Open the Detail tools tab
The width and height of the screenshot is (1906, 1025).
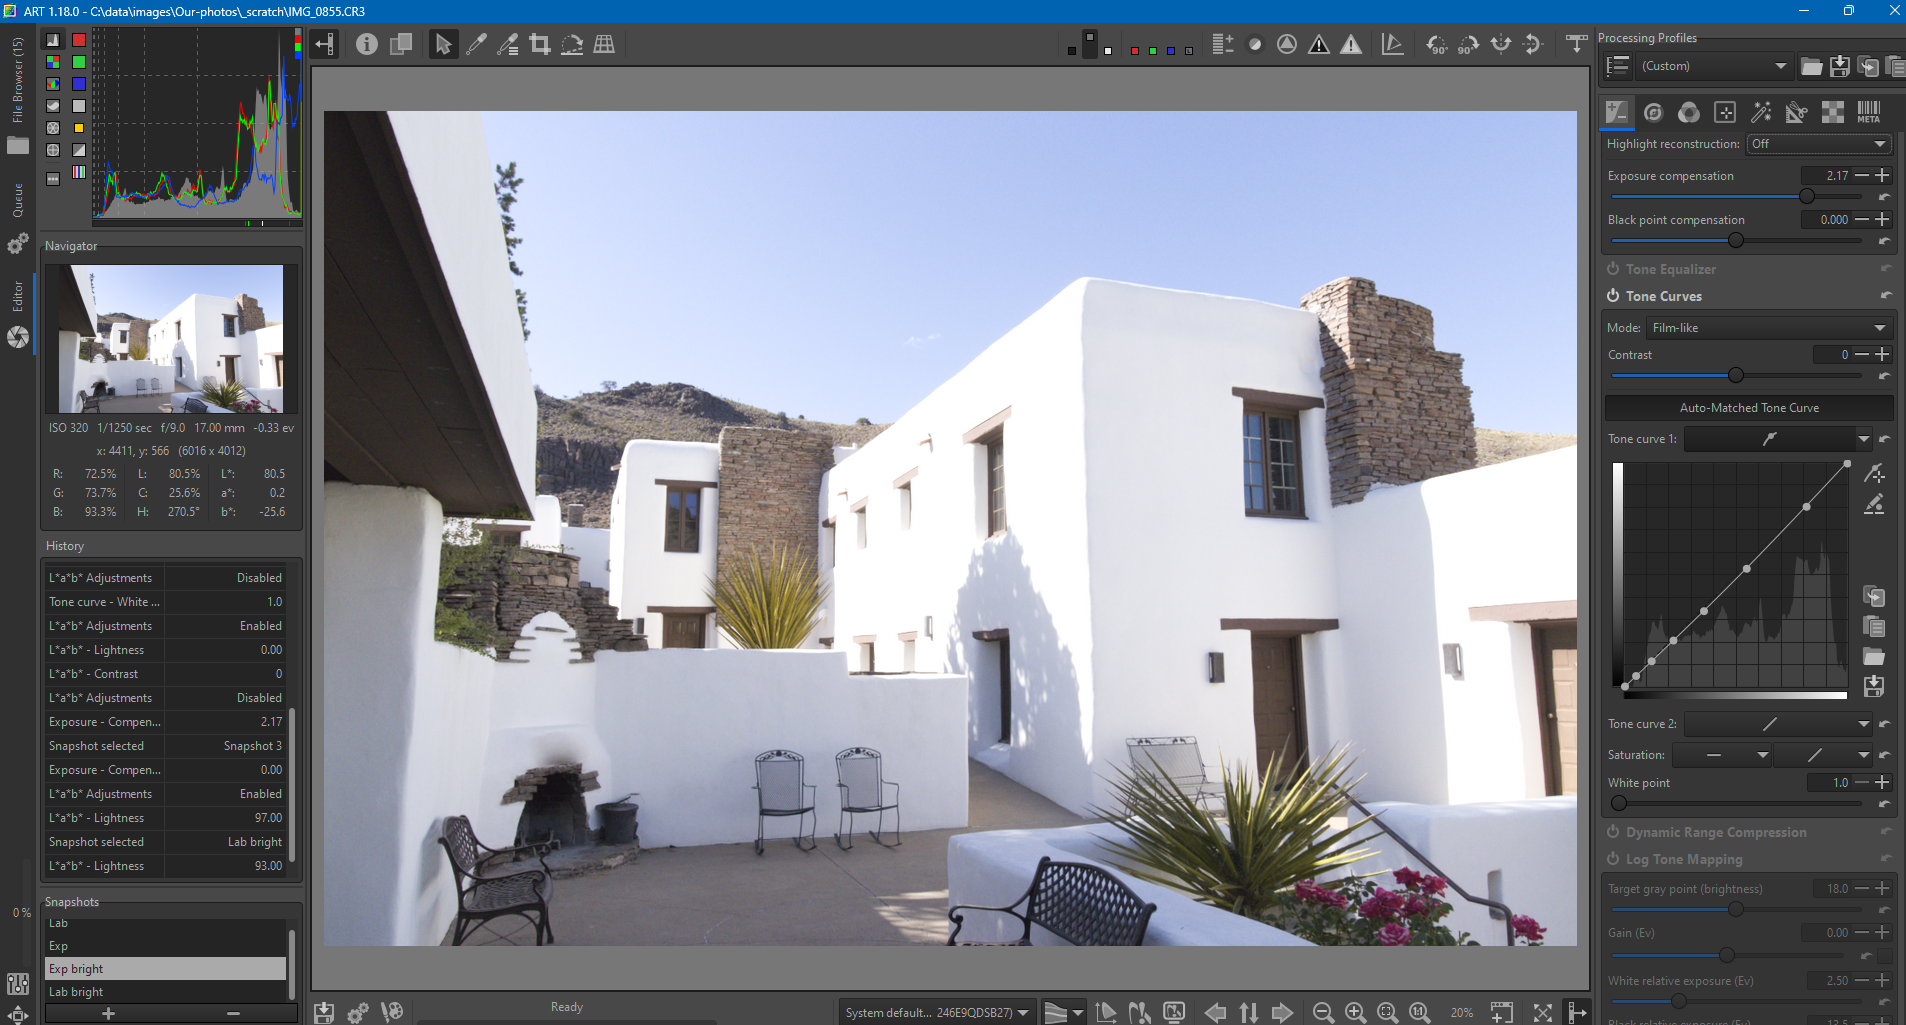1653,112
